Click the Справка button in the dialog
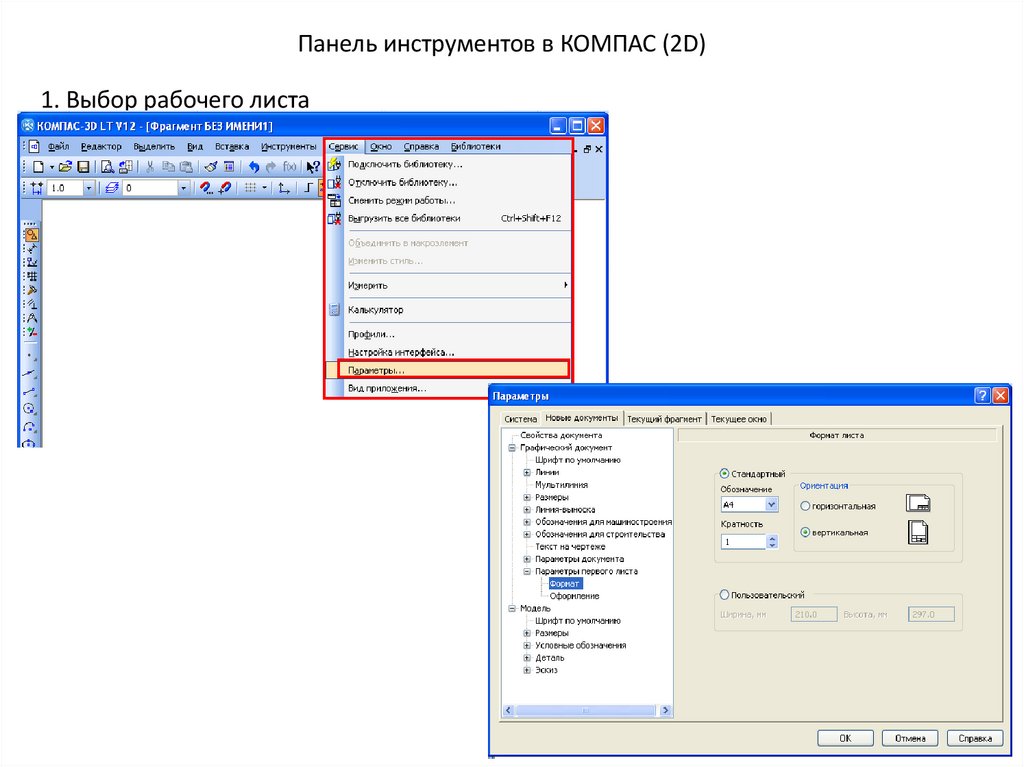The width and height of the screenshot is (1024, 767). 974,738
